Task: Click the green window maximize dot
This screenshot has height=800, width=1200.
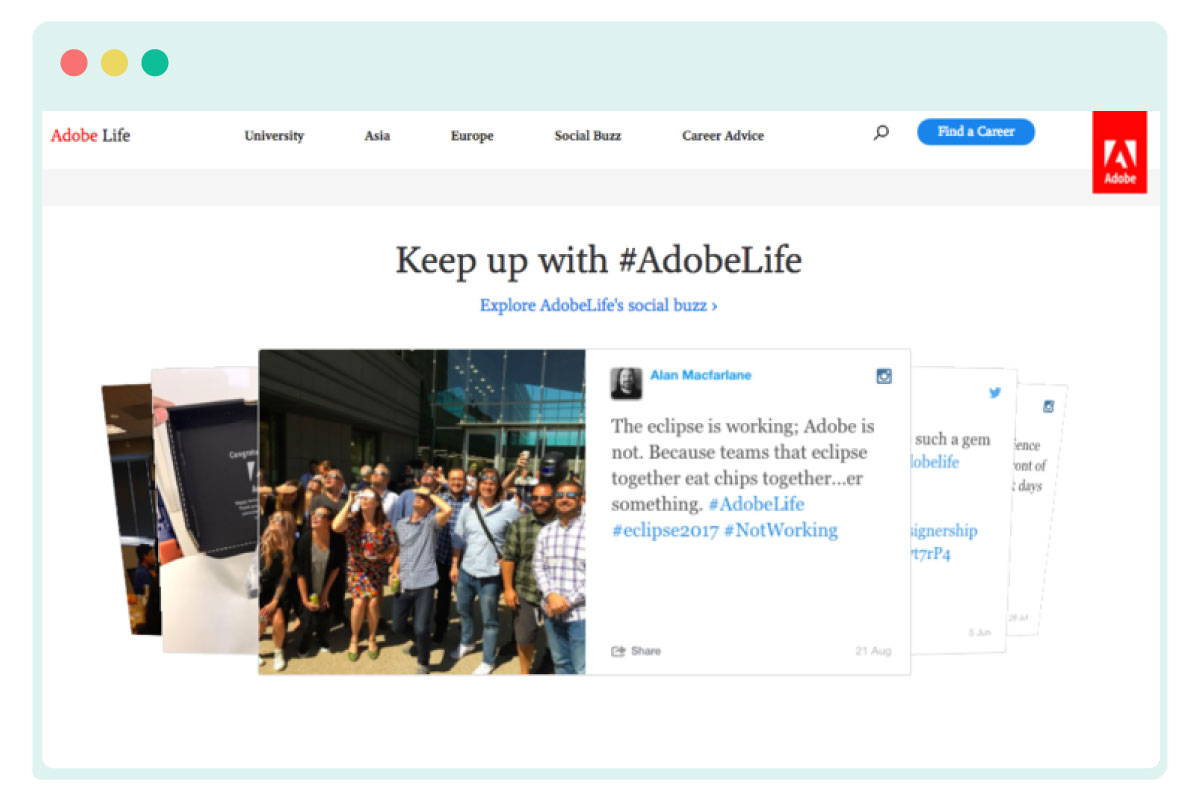Action: coord(155,63)
